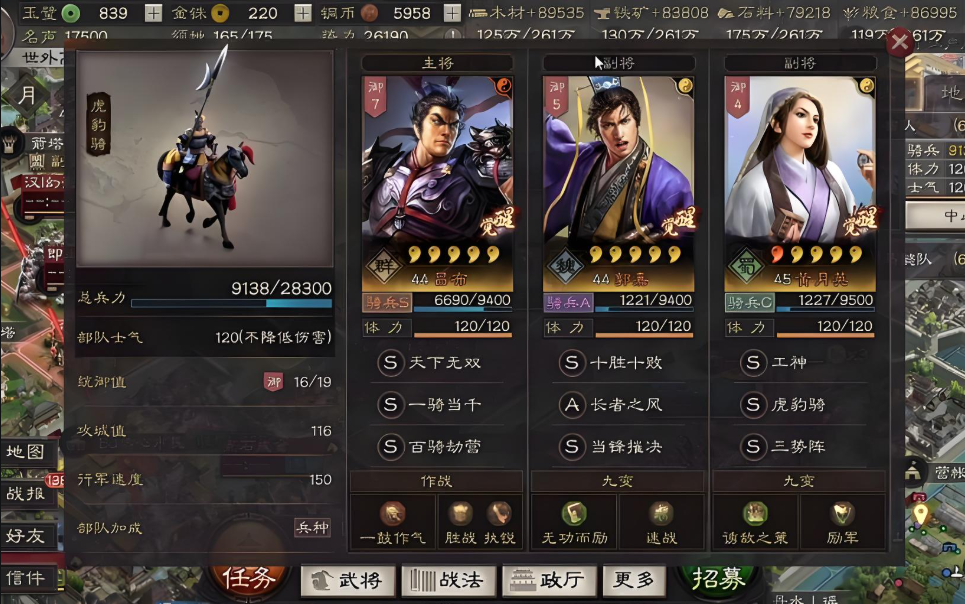Open the 政厅 government hall menu
This screenshot has height=604, width=965.
tap(550, 581)
